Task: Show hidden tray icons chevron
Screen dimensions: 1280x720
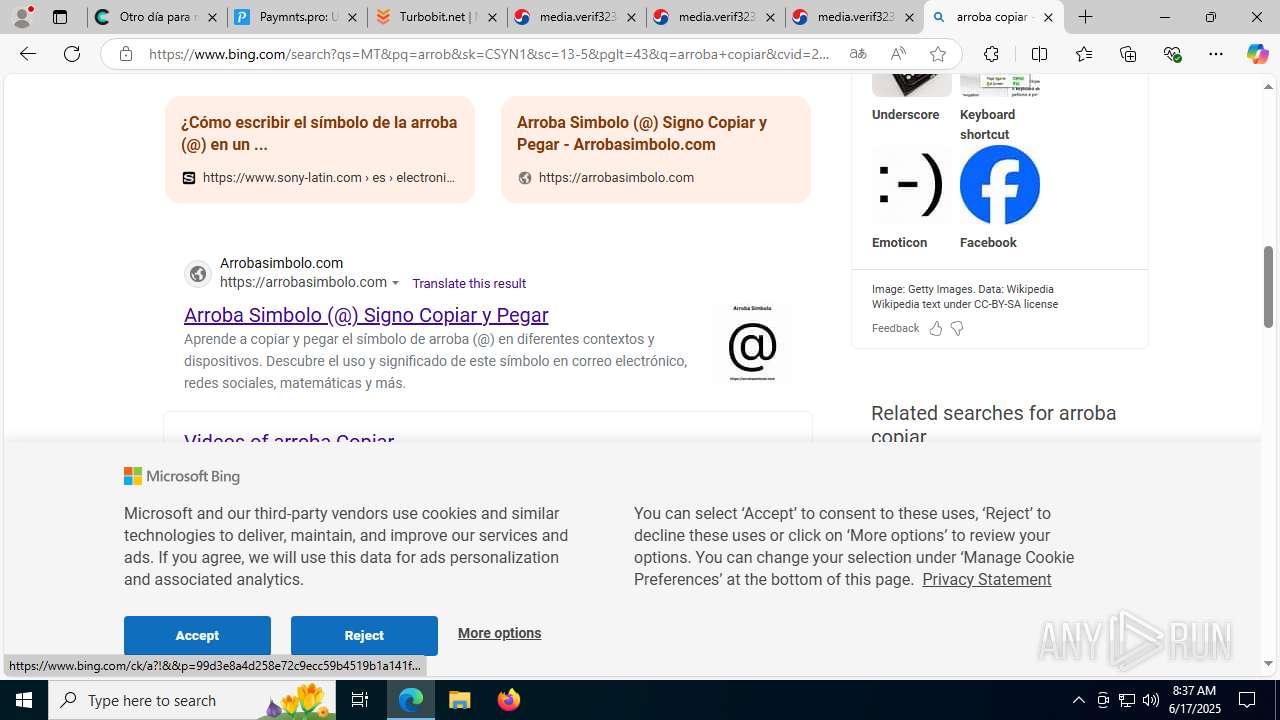Action: [1078, 700]
